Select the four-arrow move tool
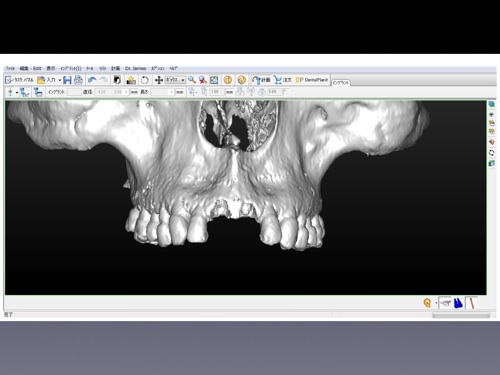This screenshot has height=375, width=500. click(159, 80)
